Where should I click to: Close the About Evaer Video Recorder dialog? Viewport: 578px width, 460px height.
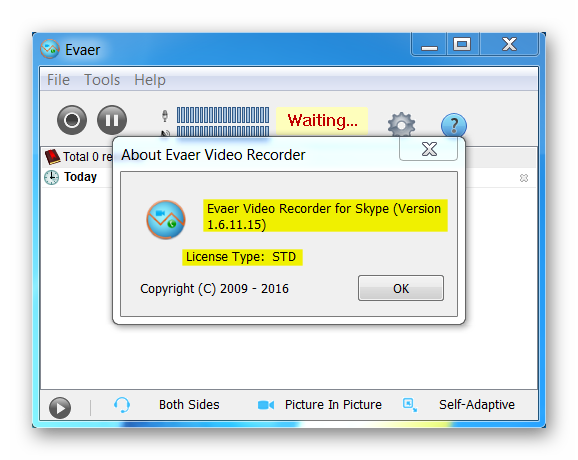[429, 149]
